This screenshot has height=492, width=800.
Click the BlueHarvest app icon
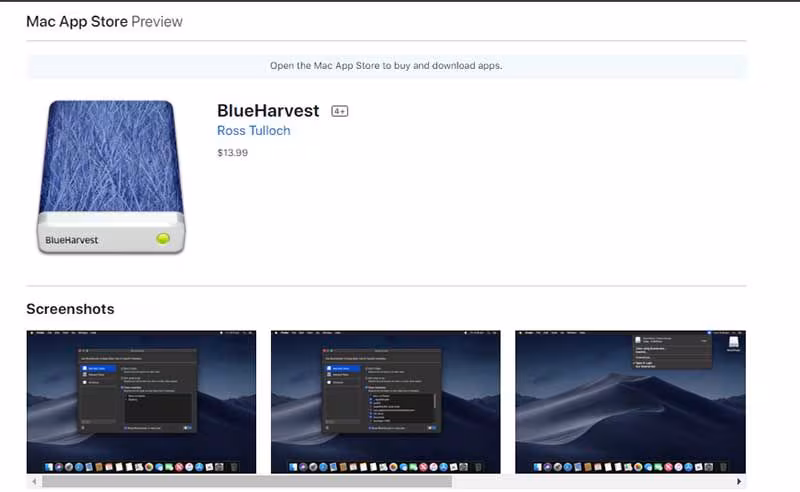[x=111, y=177]
